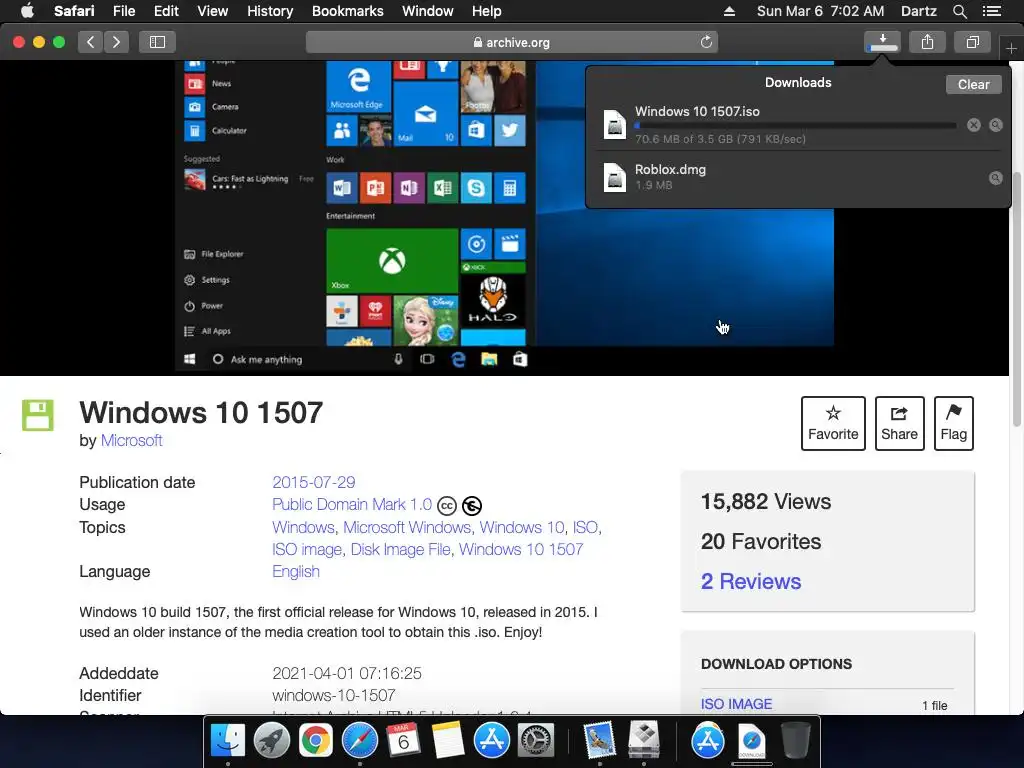Click the Windows 10 1507.iso file icon
1024x768 pixels.
(615, 124)
